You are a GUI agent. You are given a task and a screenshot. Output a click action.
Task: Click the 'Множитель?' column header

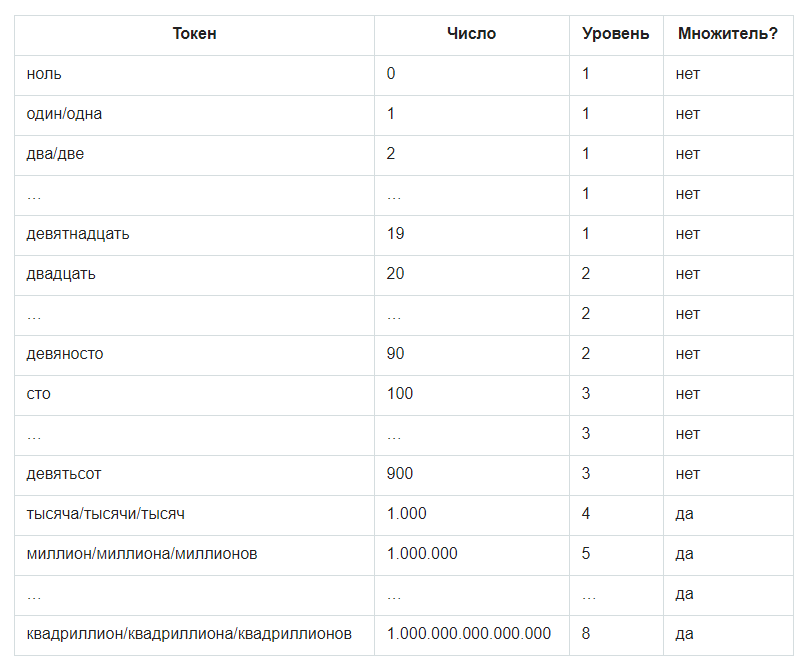tap(727, 34)
